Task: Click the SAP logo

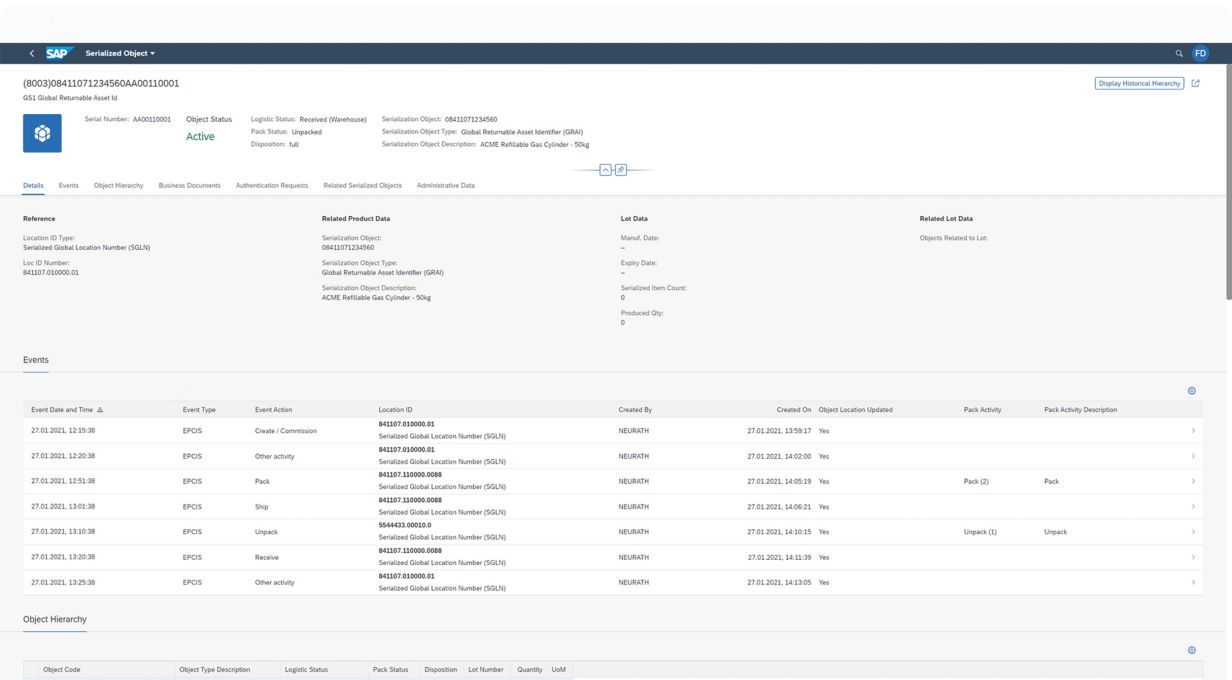Action: click(x=59, y=54)
